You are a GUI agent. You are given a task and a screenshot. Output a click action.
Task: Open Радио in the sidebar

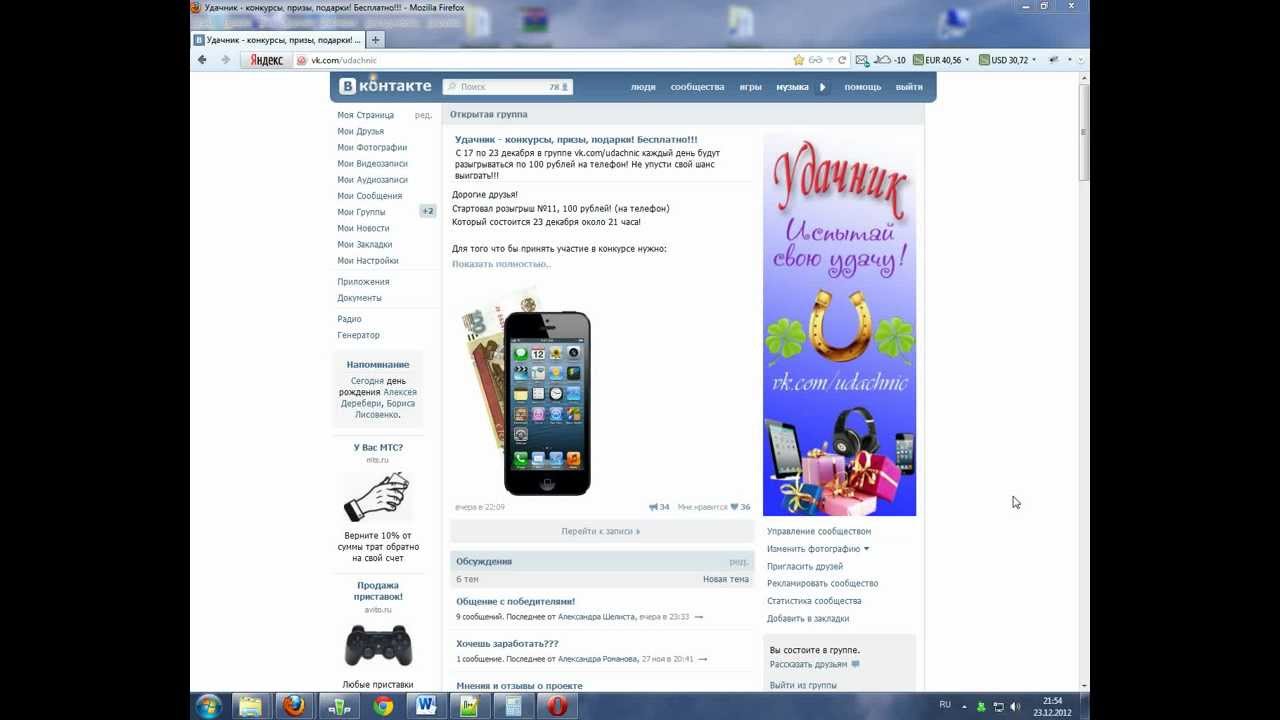coord(349,319)
